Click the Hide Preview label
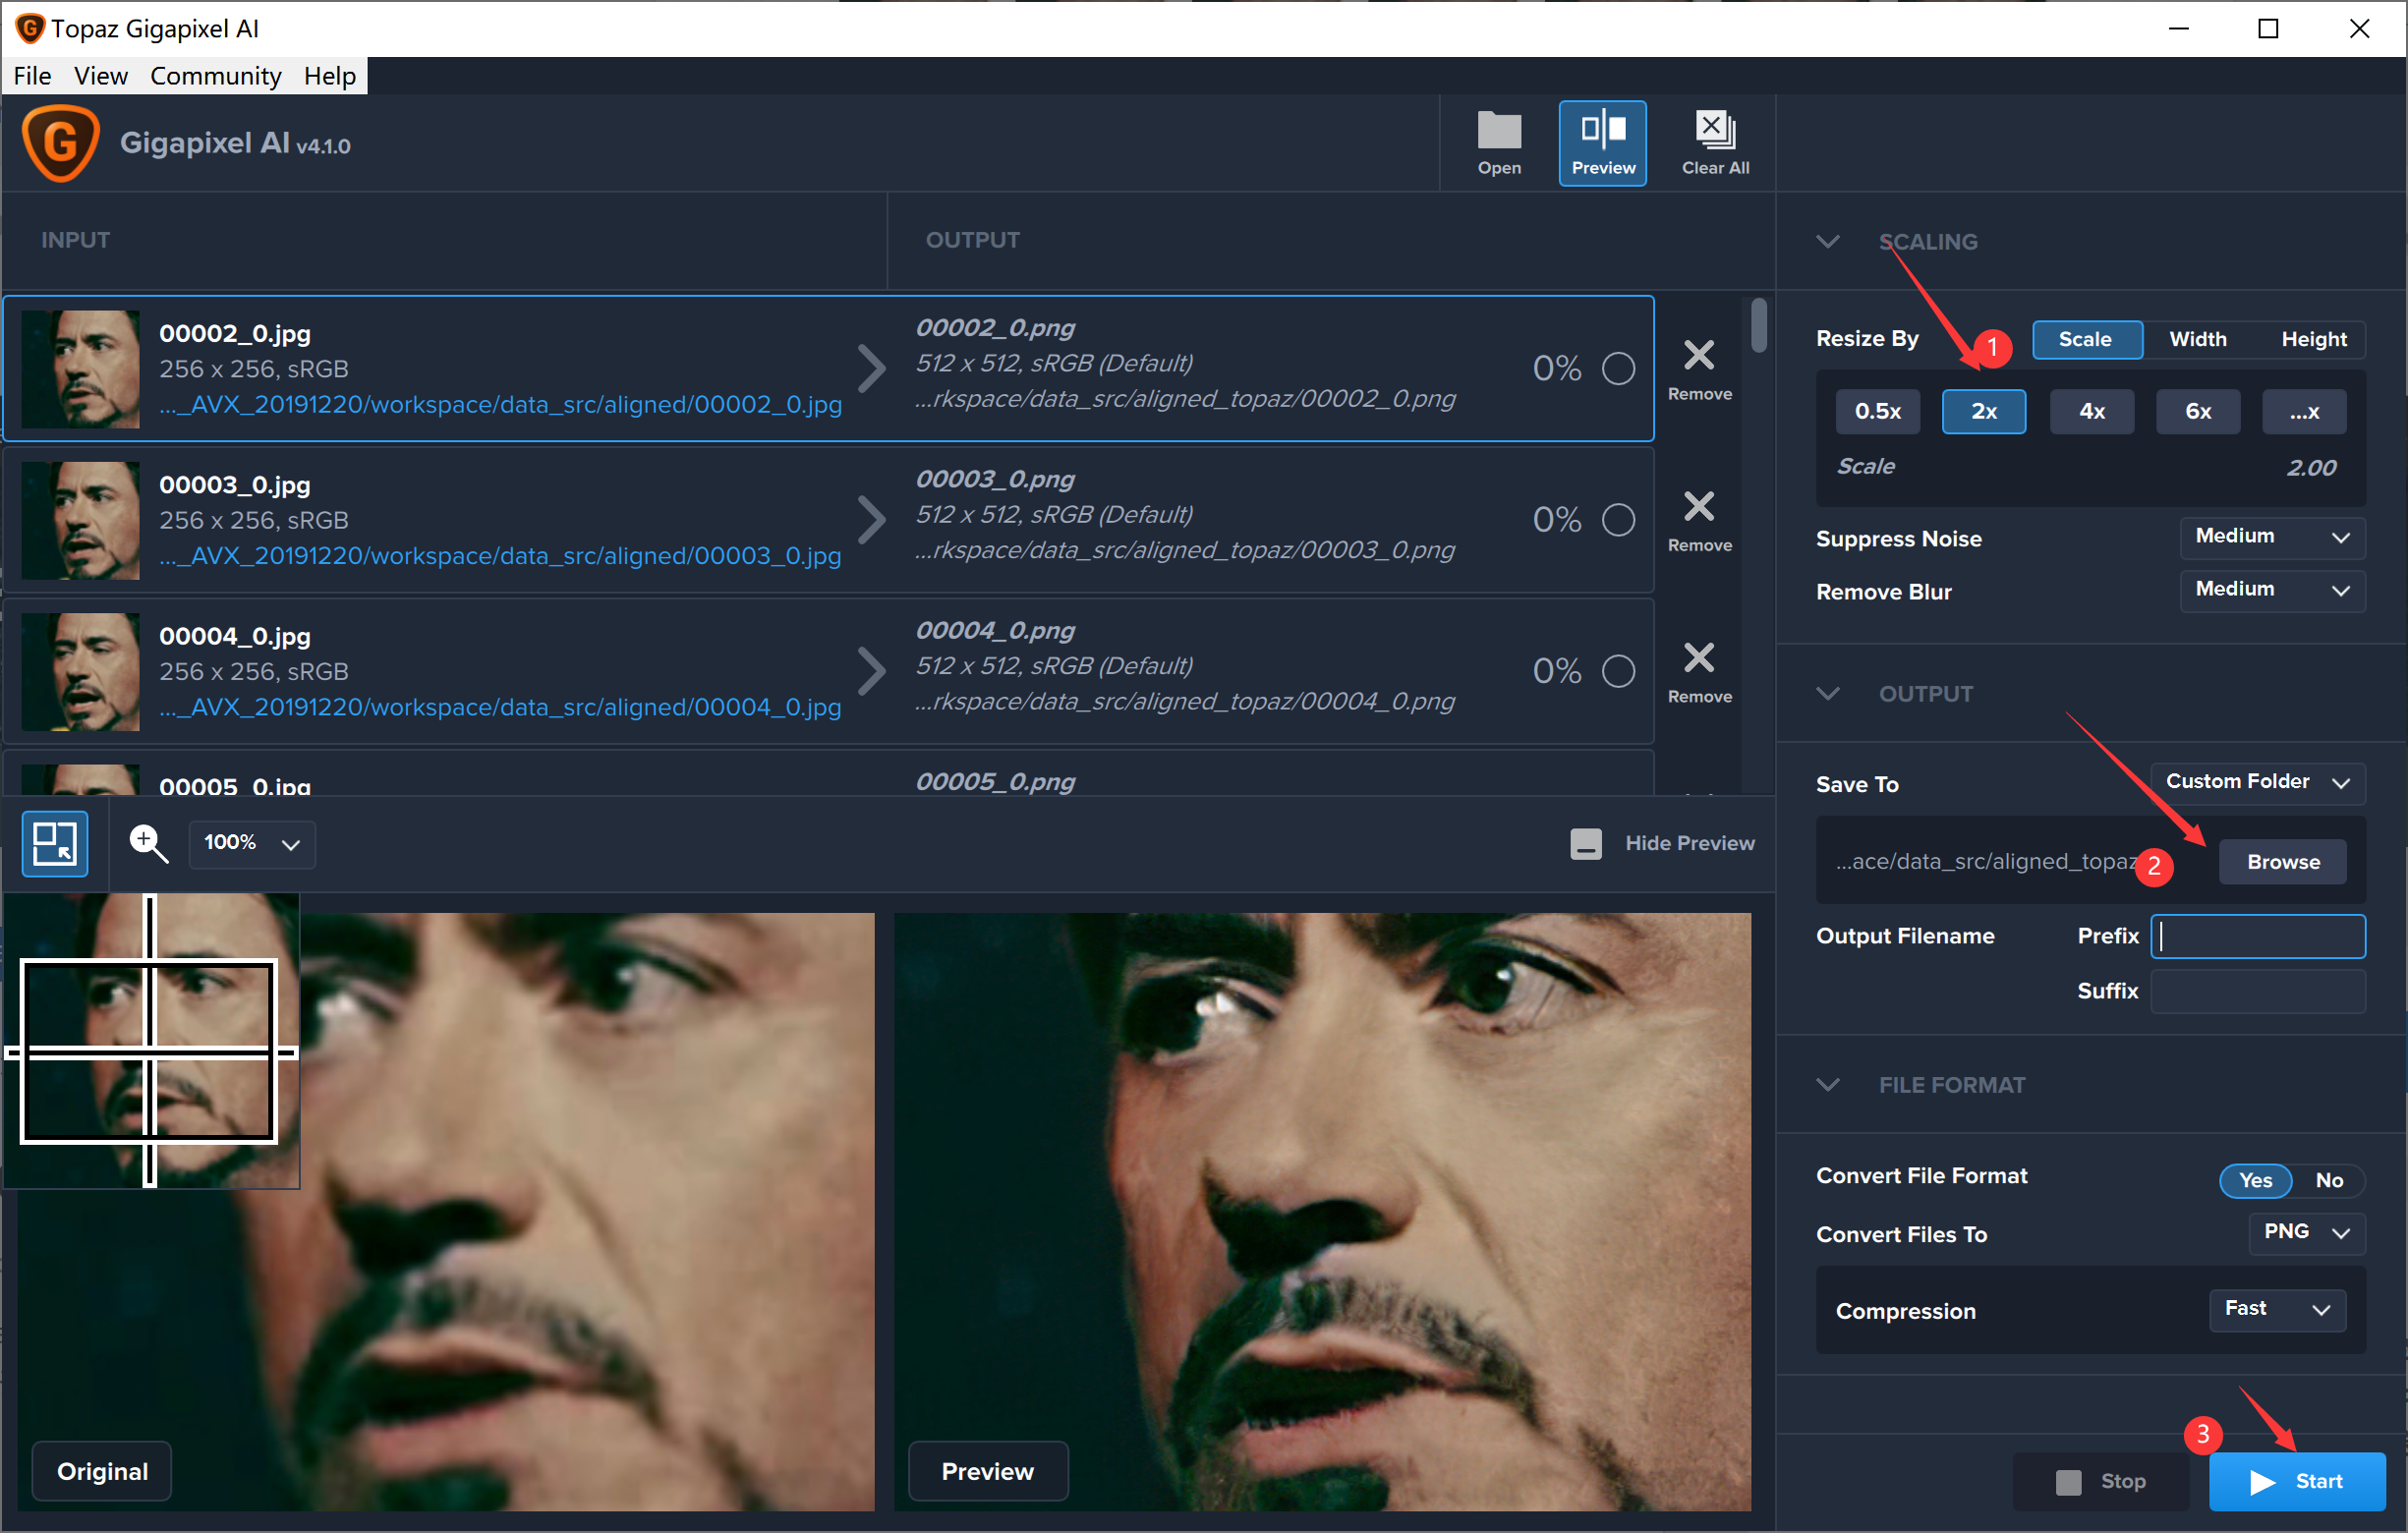This screenshot has height=1533, width=2408. [x=1689, y=843]
